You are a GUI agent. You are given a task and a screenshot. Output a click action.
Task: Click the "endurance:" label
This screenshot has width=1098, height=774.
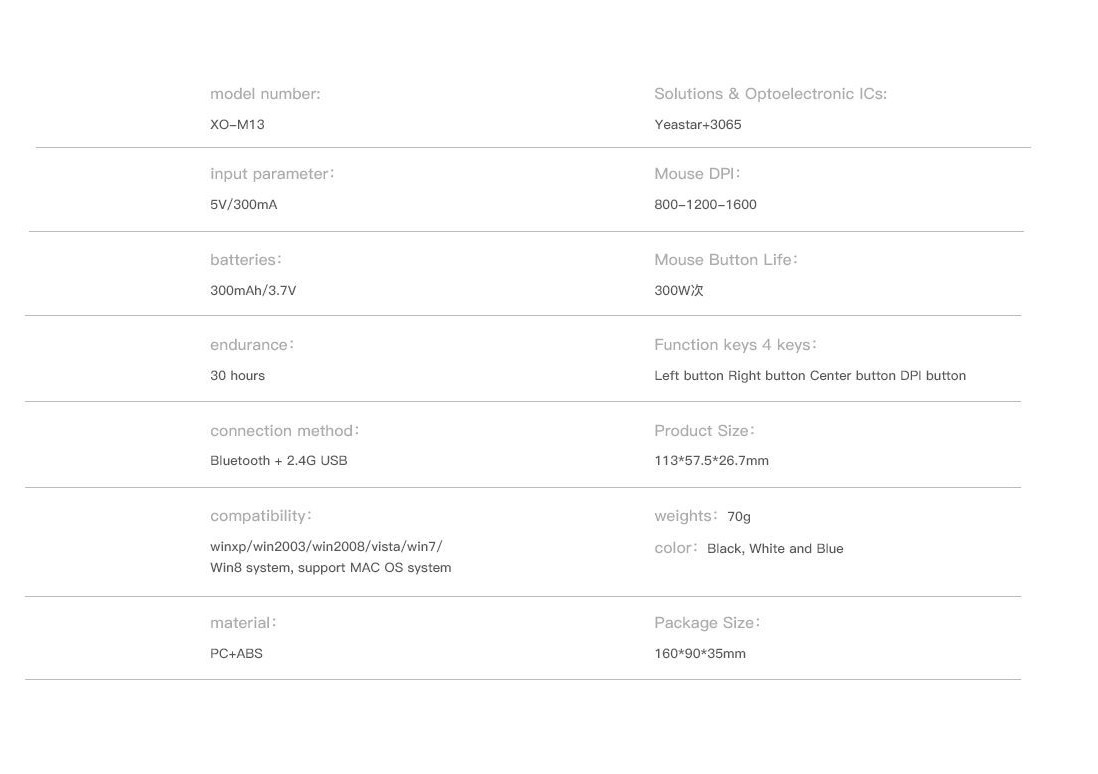(x=252, y=345)
